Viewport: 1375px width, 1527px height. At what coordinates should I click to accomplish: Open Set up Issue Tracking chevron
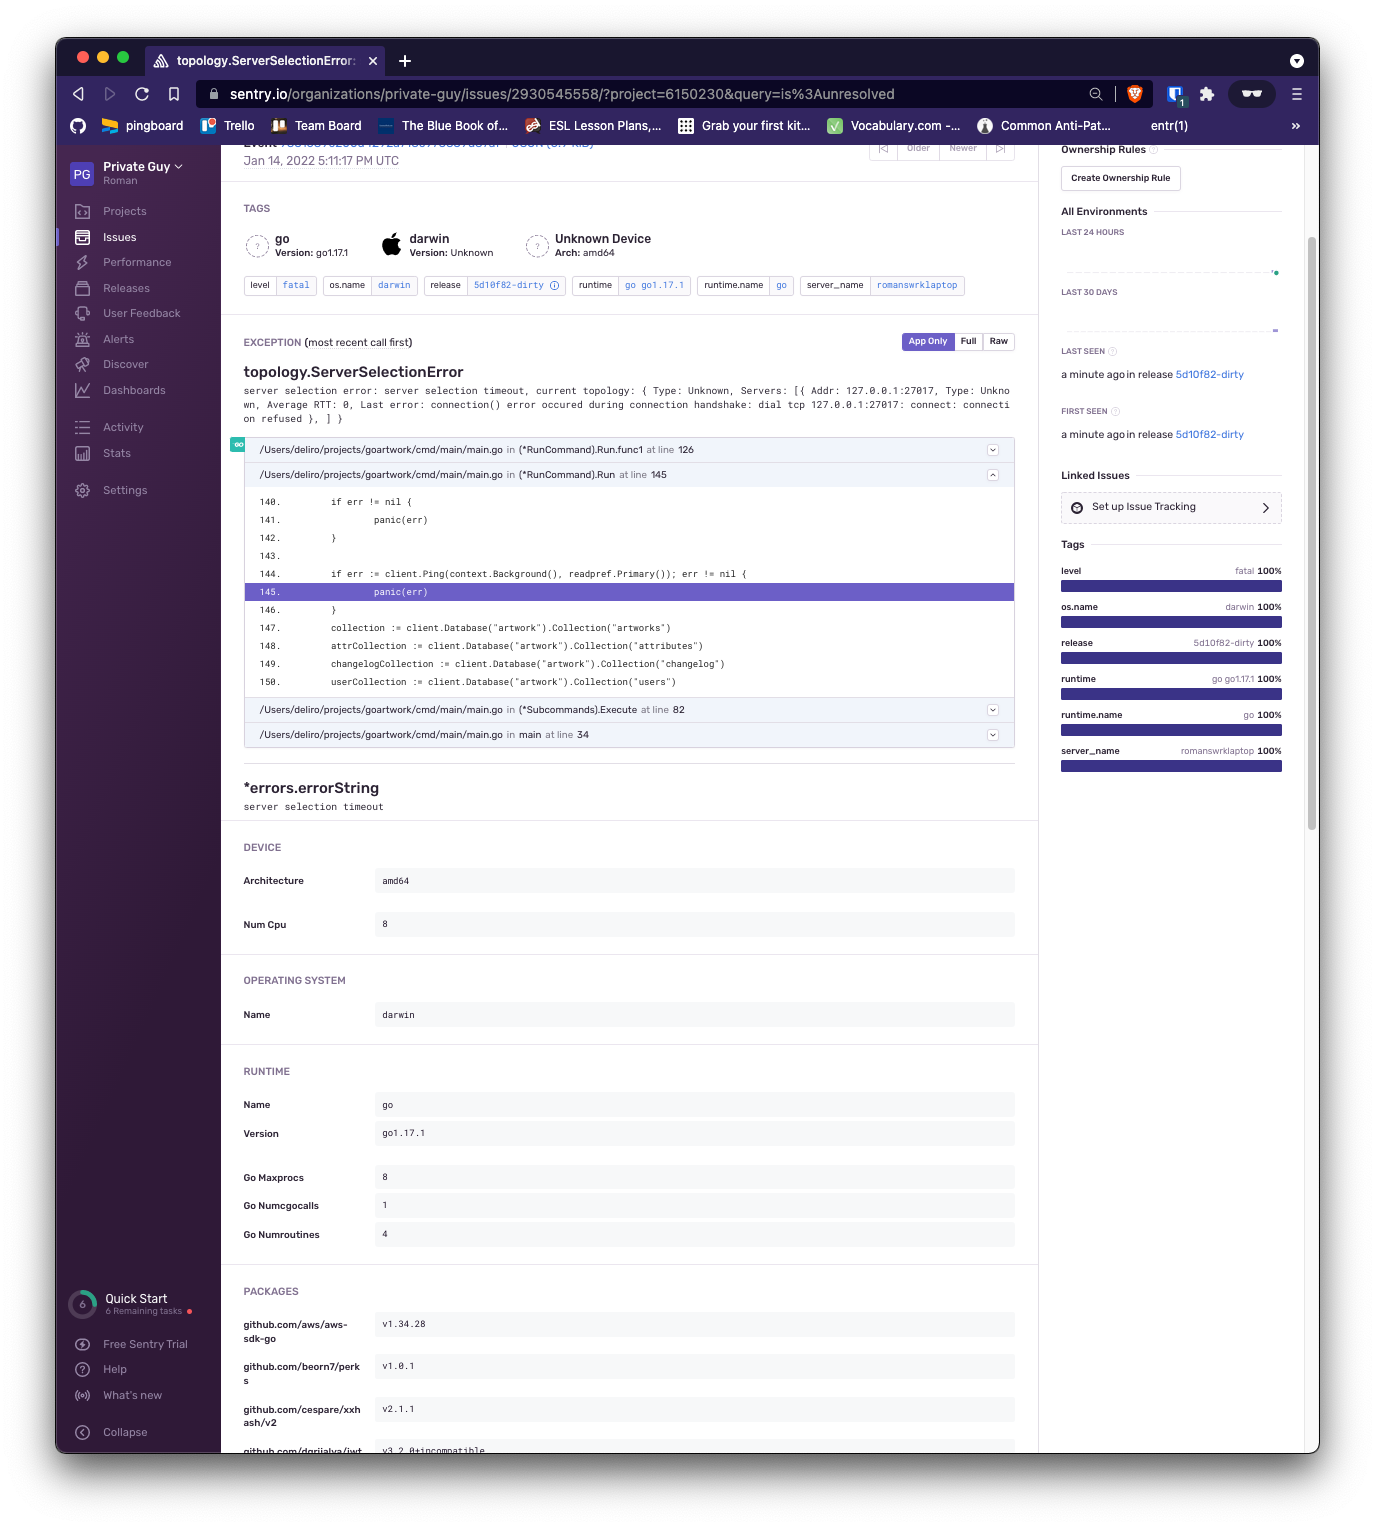1266,508
